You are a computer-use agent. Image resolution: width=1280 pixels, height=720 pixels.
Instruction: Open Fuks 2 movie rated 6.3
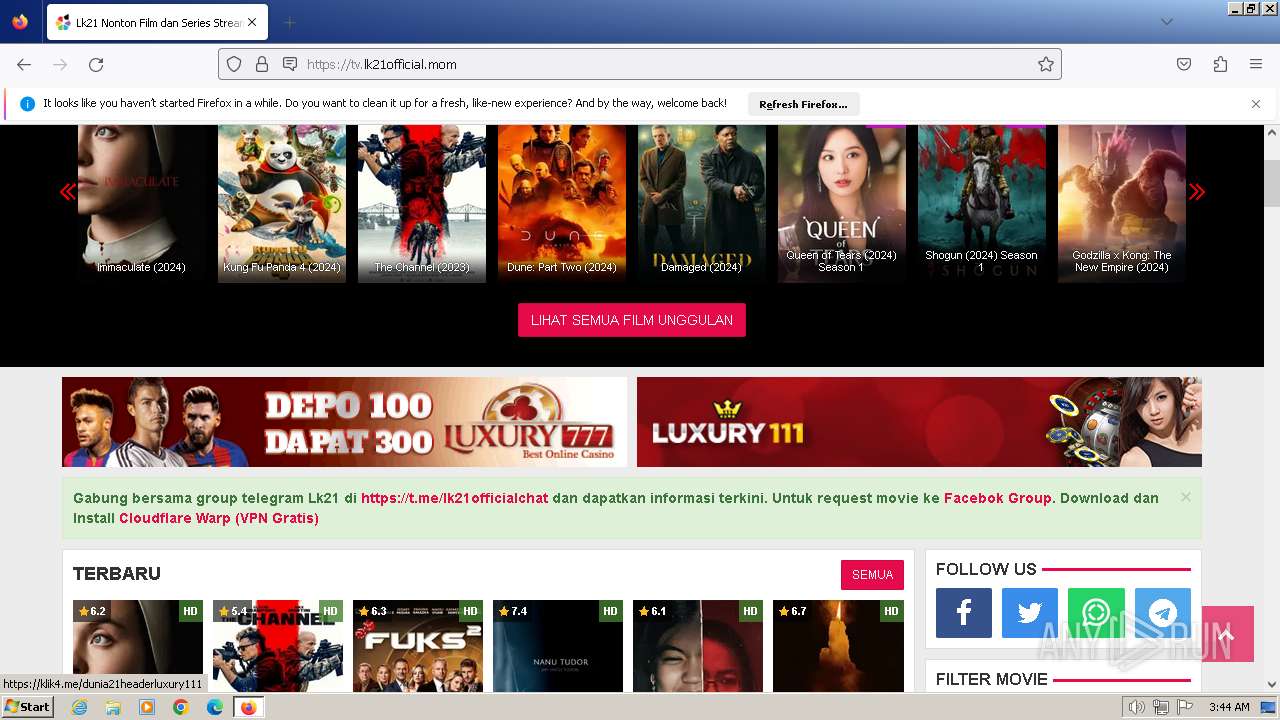[418, 646]
